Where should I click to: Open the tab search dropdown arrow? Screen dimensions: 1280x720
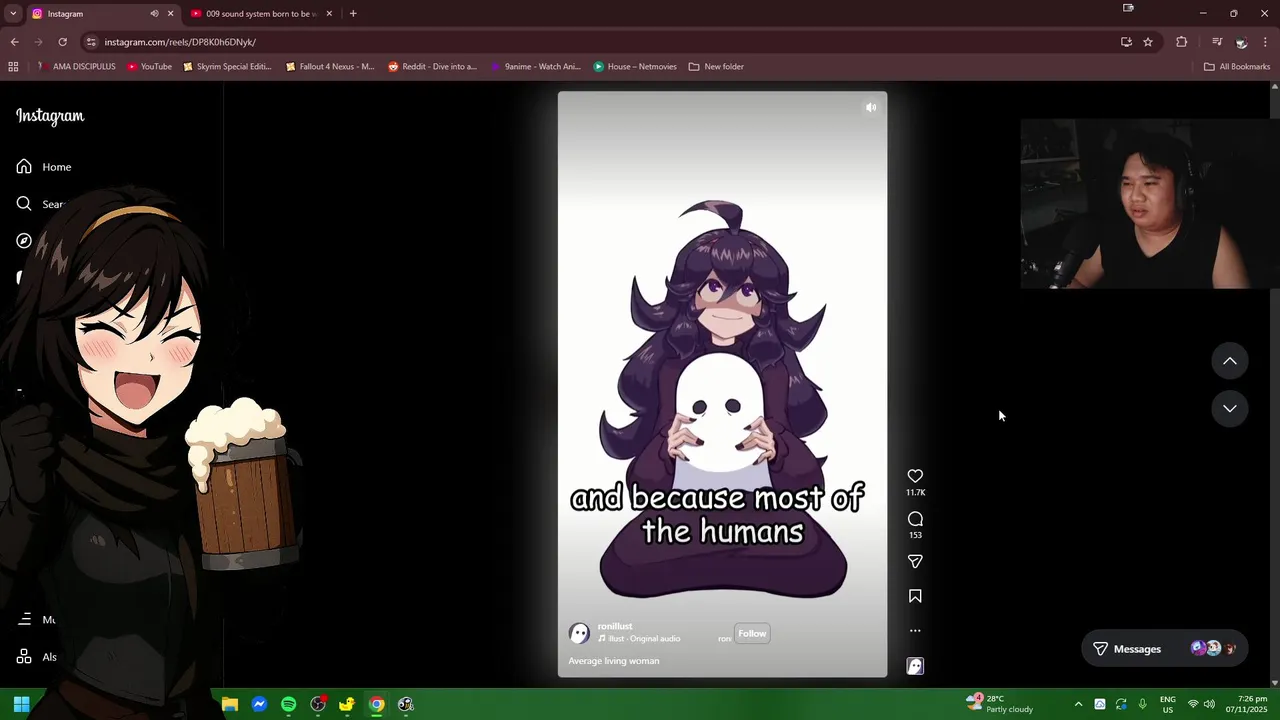[x=13, y=14]
